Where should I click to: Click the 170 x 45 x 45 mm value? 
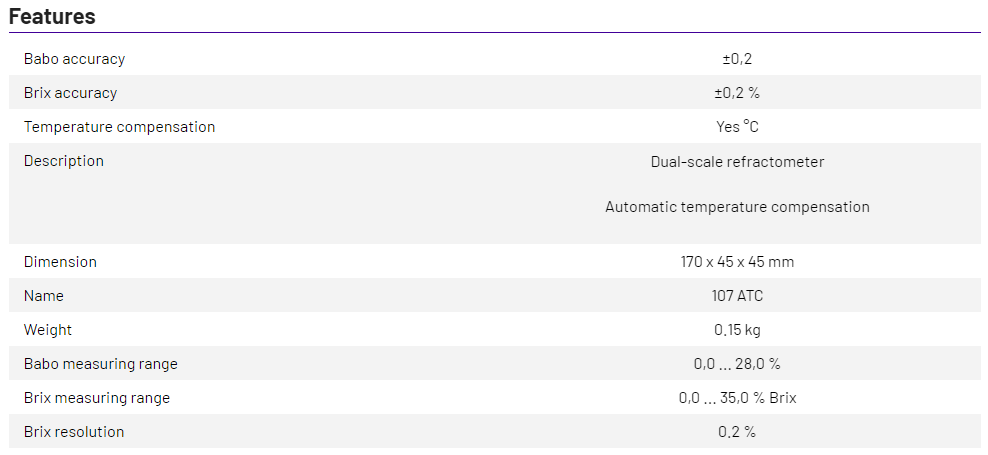tap(737, 262)
